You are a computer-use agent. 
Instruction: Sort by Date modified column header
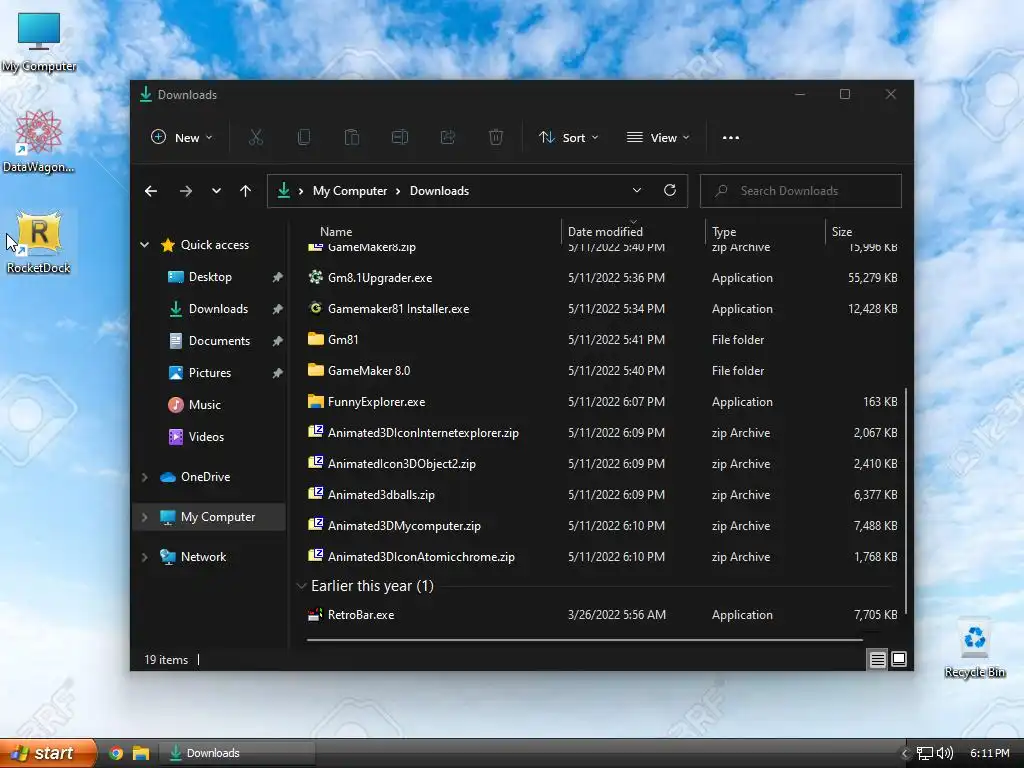tap(605, 231)
